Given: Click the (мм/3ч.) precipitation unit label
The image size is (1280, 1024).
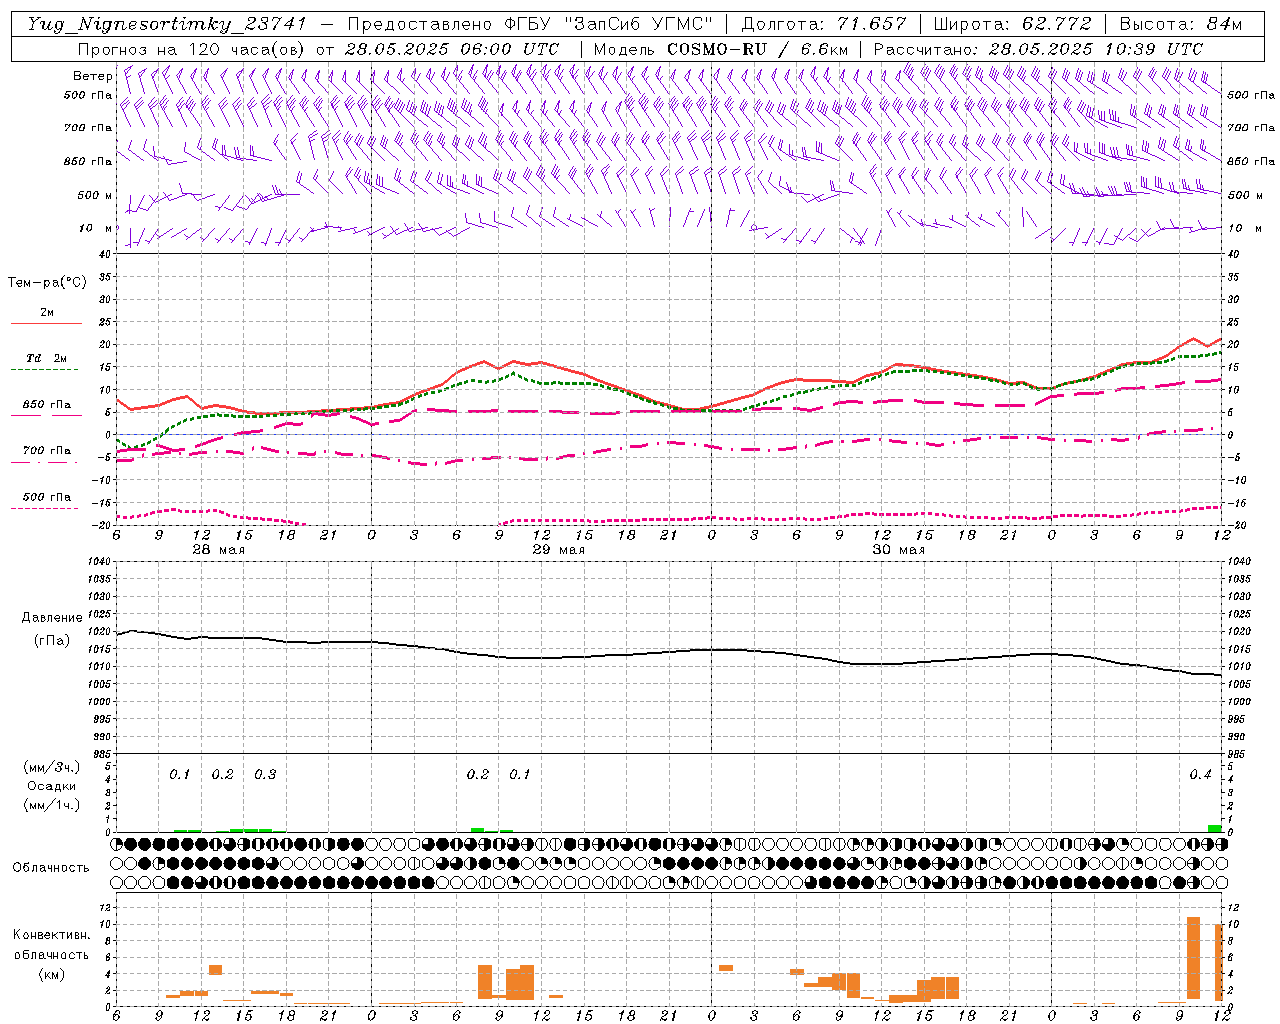Looking at the screenshot, I should pos(52,768).
